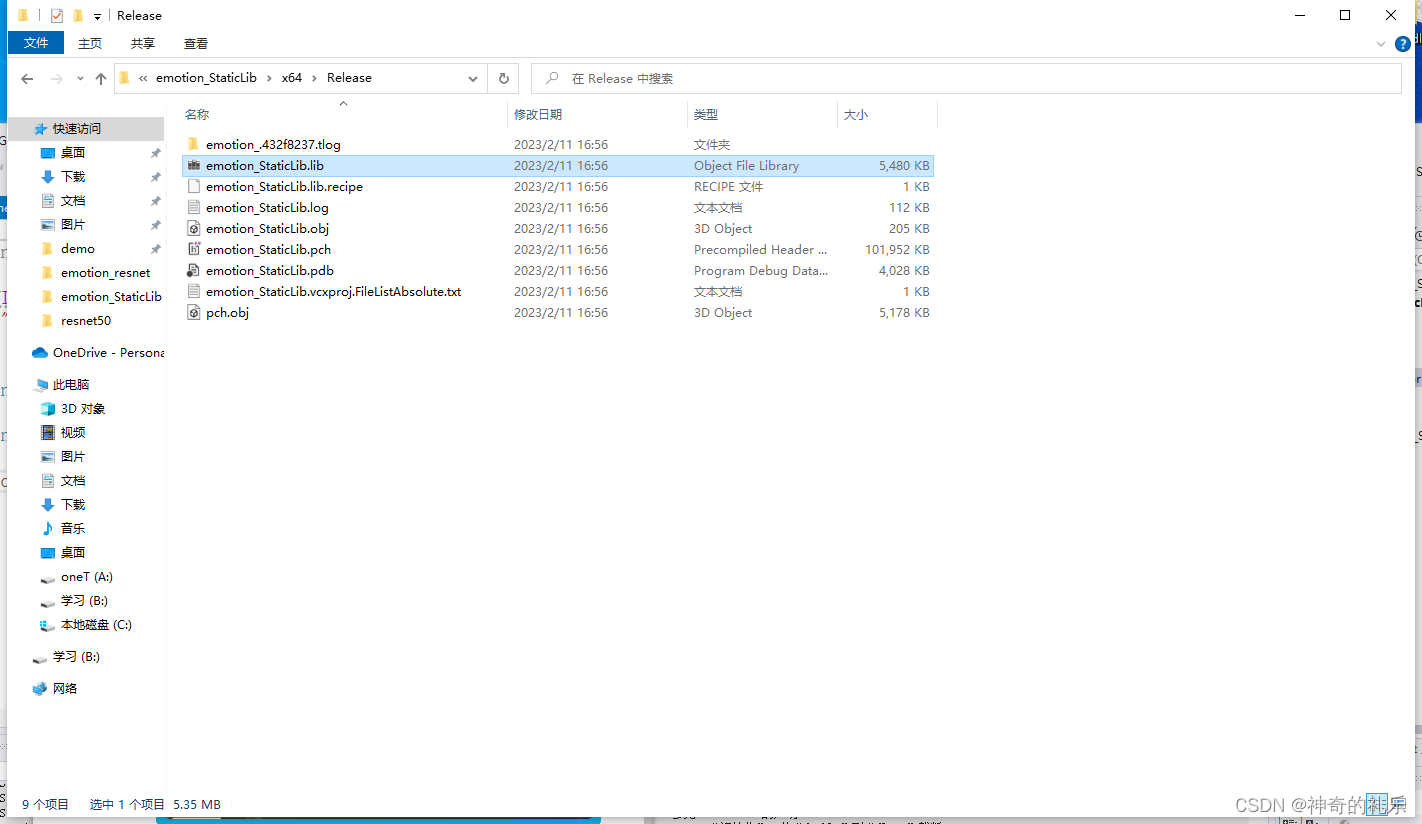Open Explorer help question mark
Screen dimensions: 1422x824
pos(1403,43)
